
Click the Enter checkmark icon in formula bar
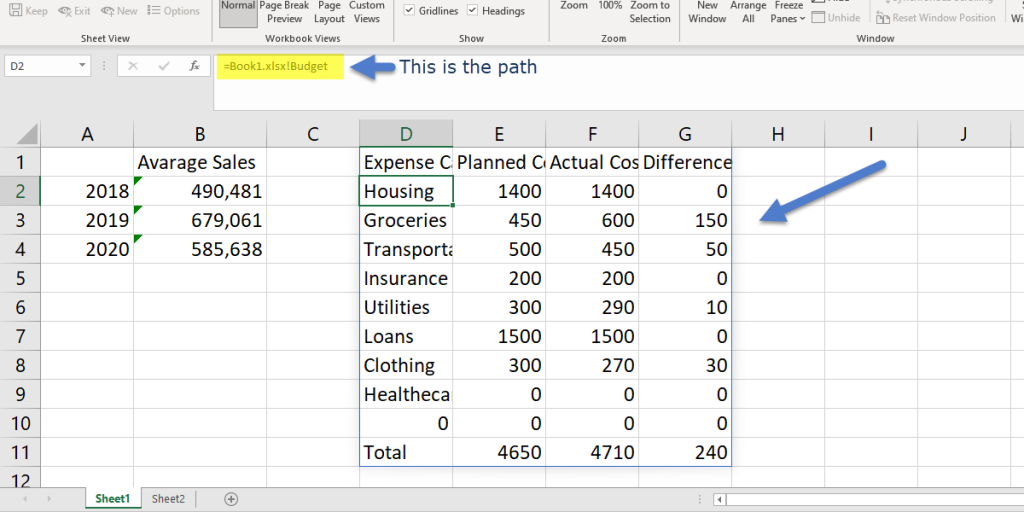162,67
